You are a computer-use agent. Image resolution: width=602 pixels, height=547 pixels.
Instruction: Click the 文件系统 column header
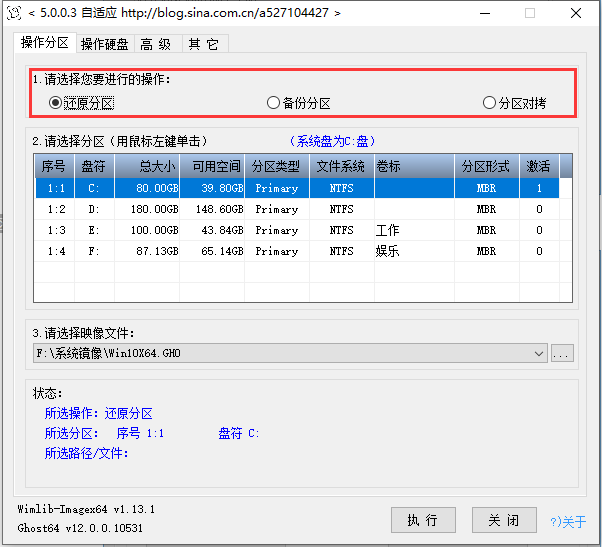341,166
